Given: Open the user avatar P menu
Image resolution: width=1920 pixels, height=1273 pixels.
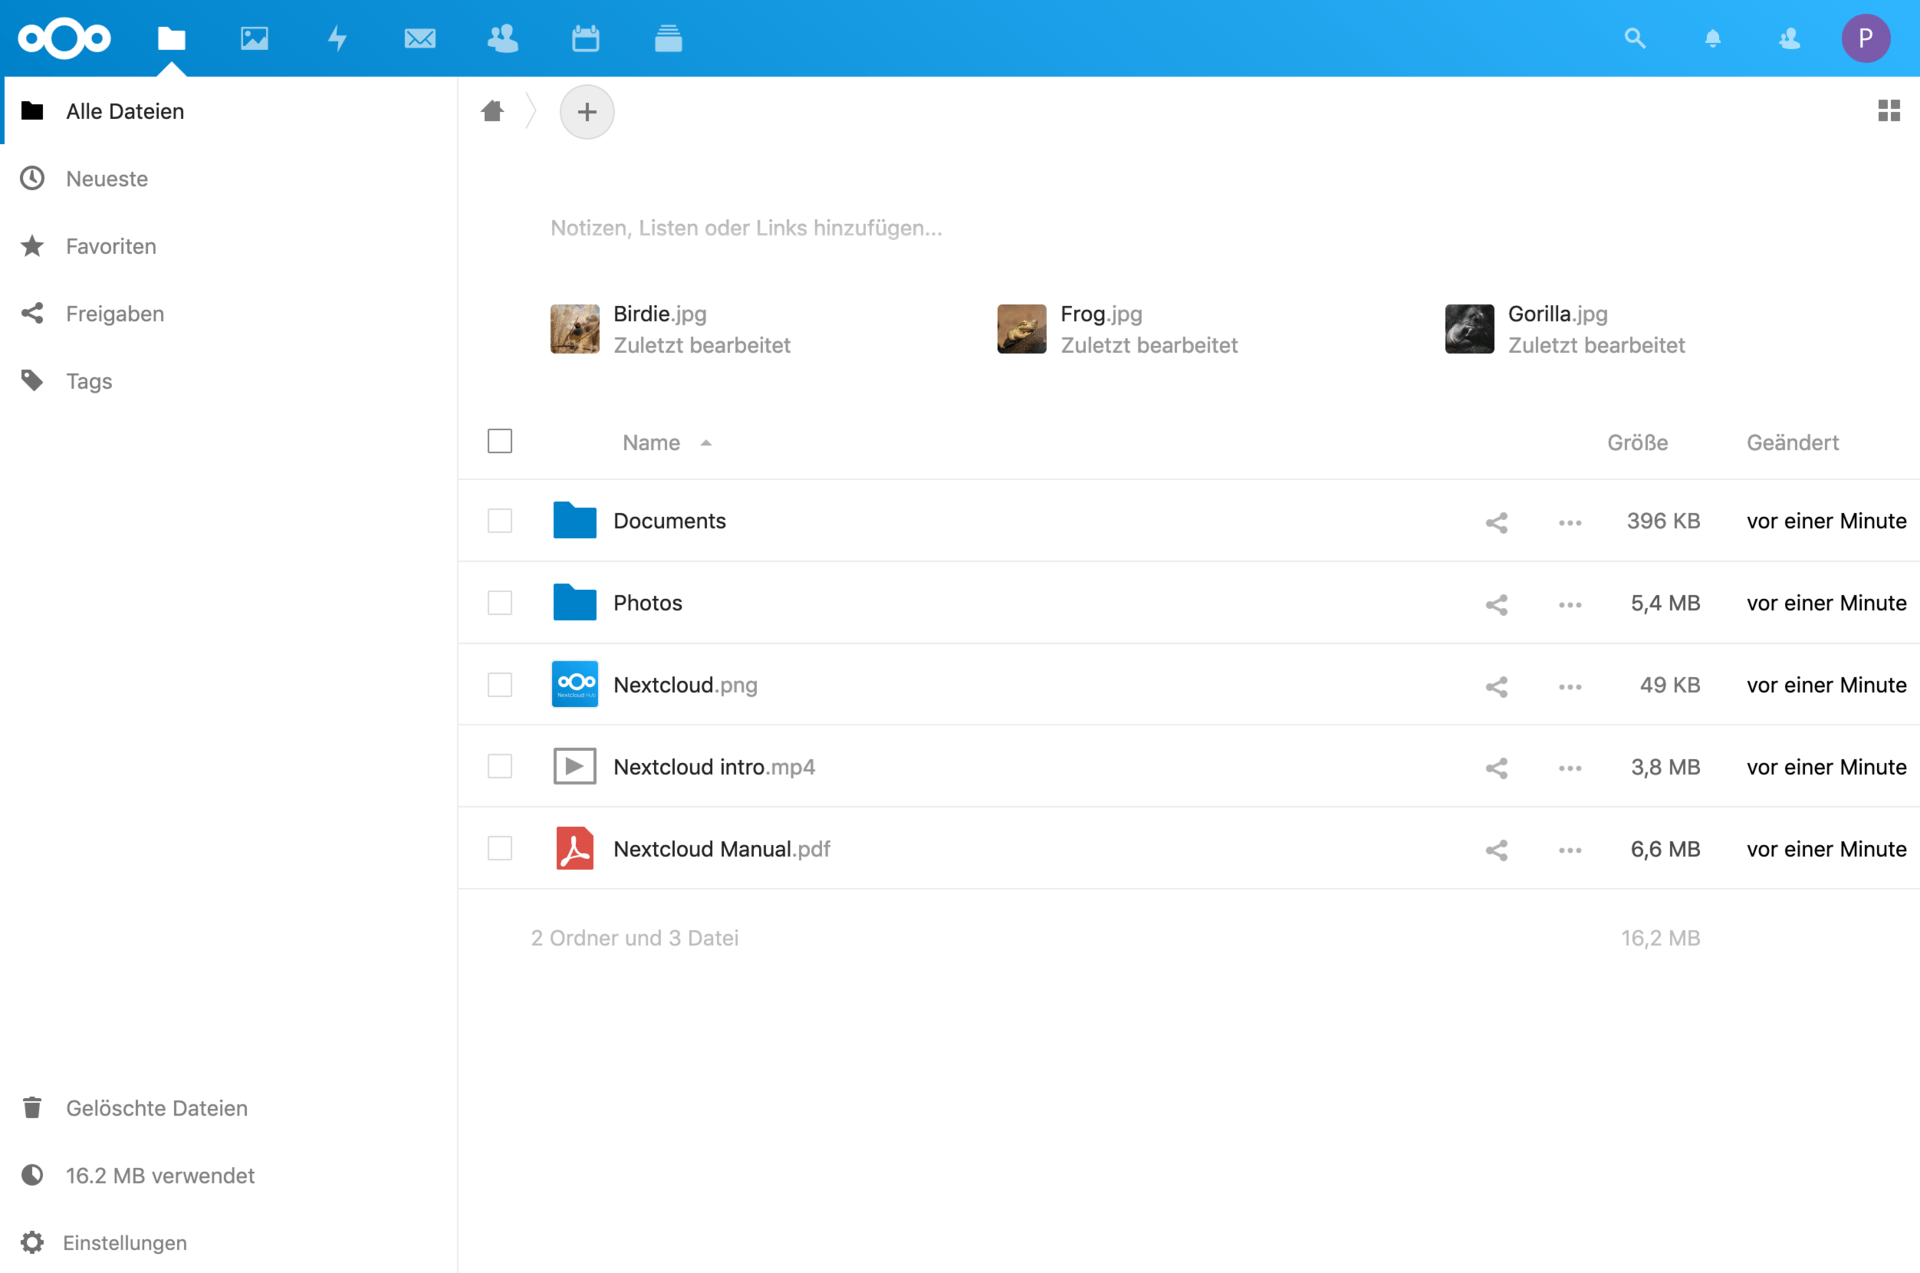Looking at the screenshot, I should pos(1865,38).
